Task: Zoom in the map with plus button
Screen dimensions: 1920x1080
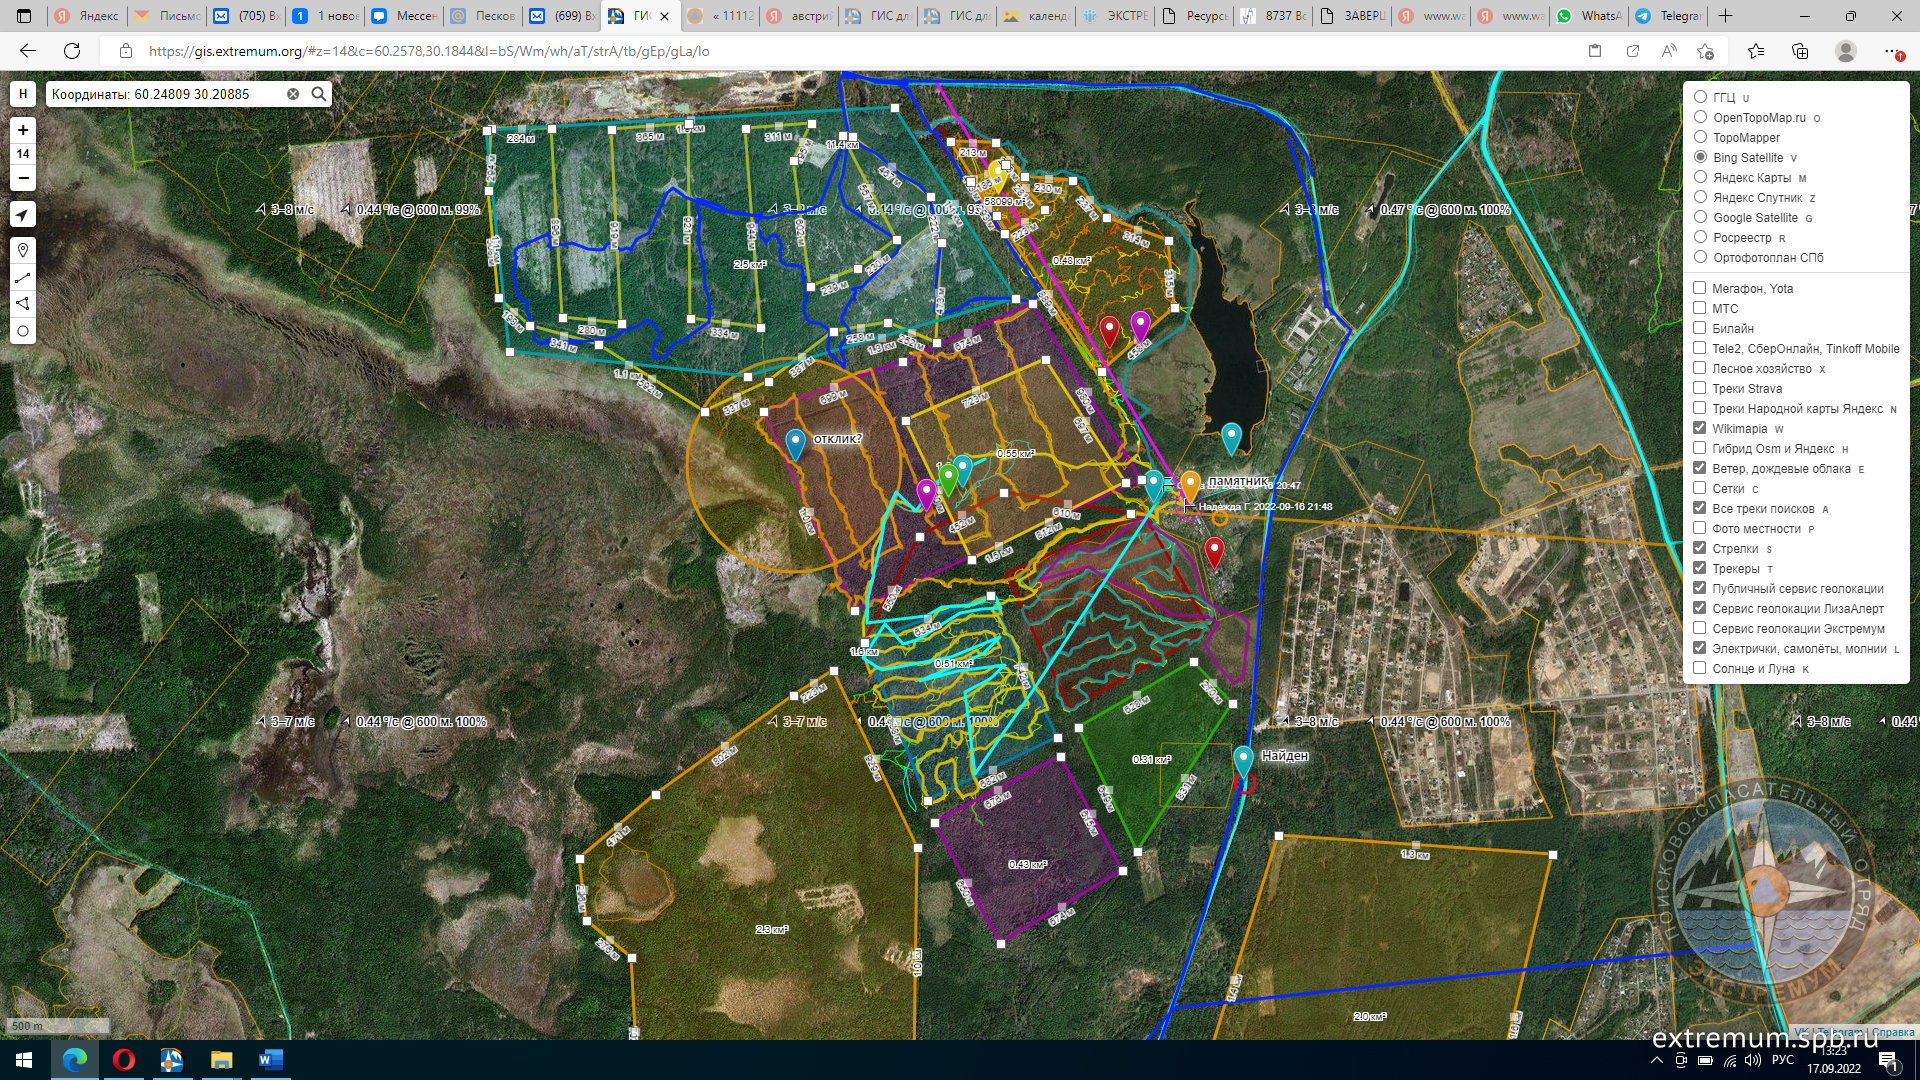Action: tap(23, 130)
